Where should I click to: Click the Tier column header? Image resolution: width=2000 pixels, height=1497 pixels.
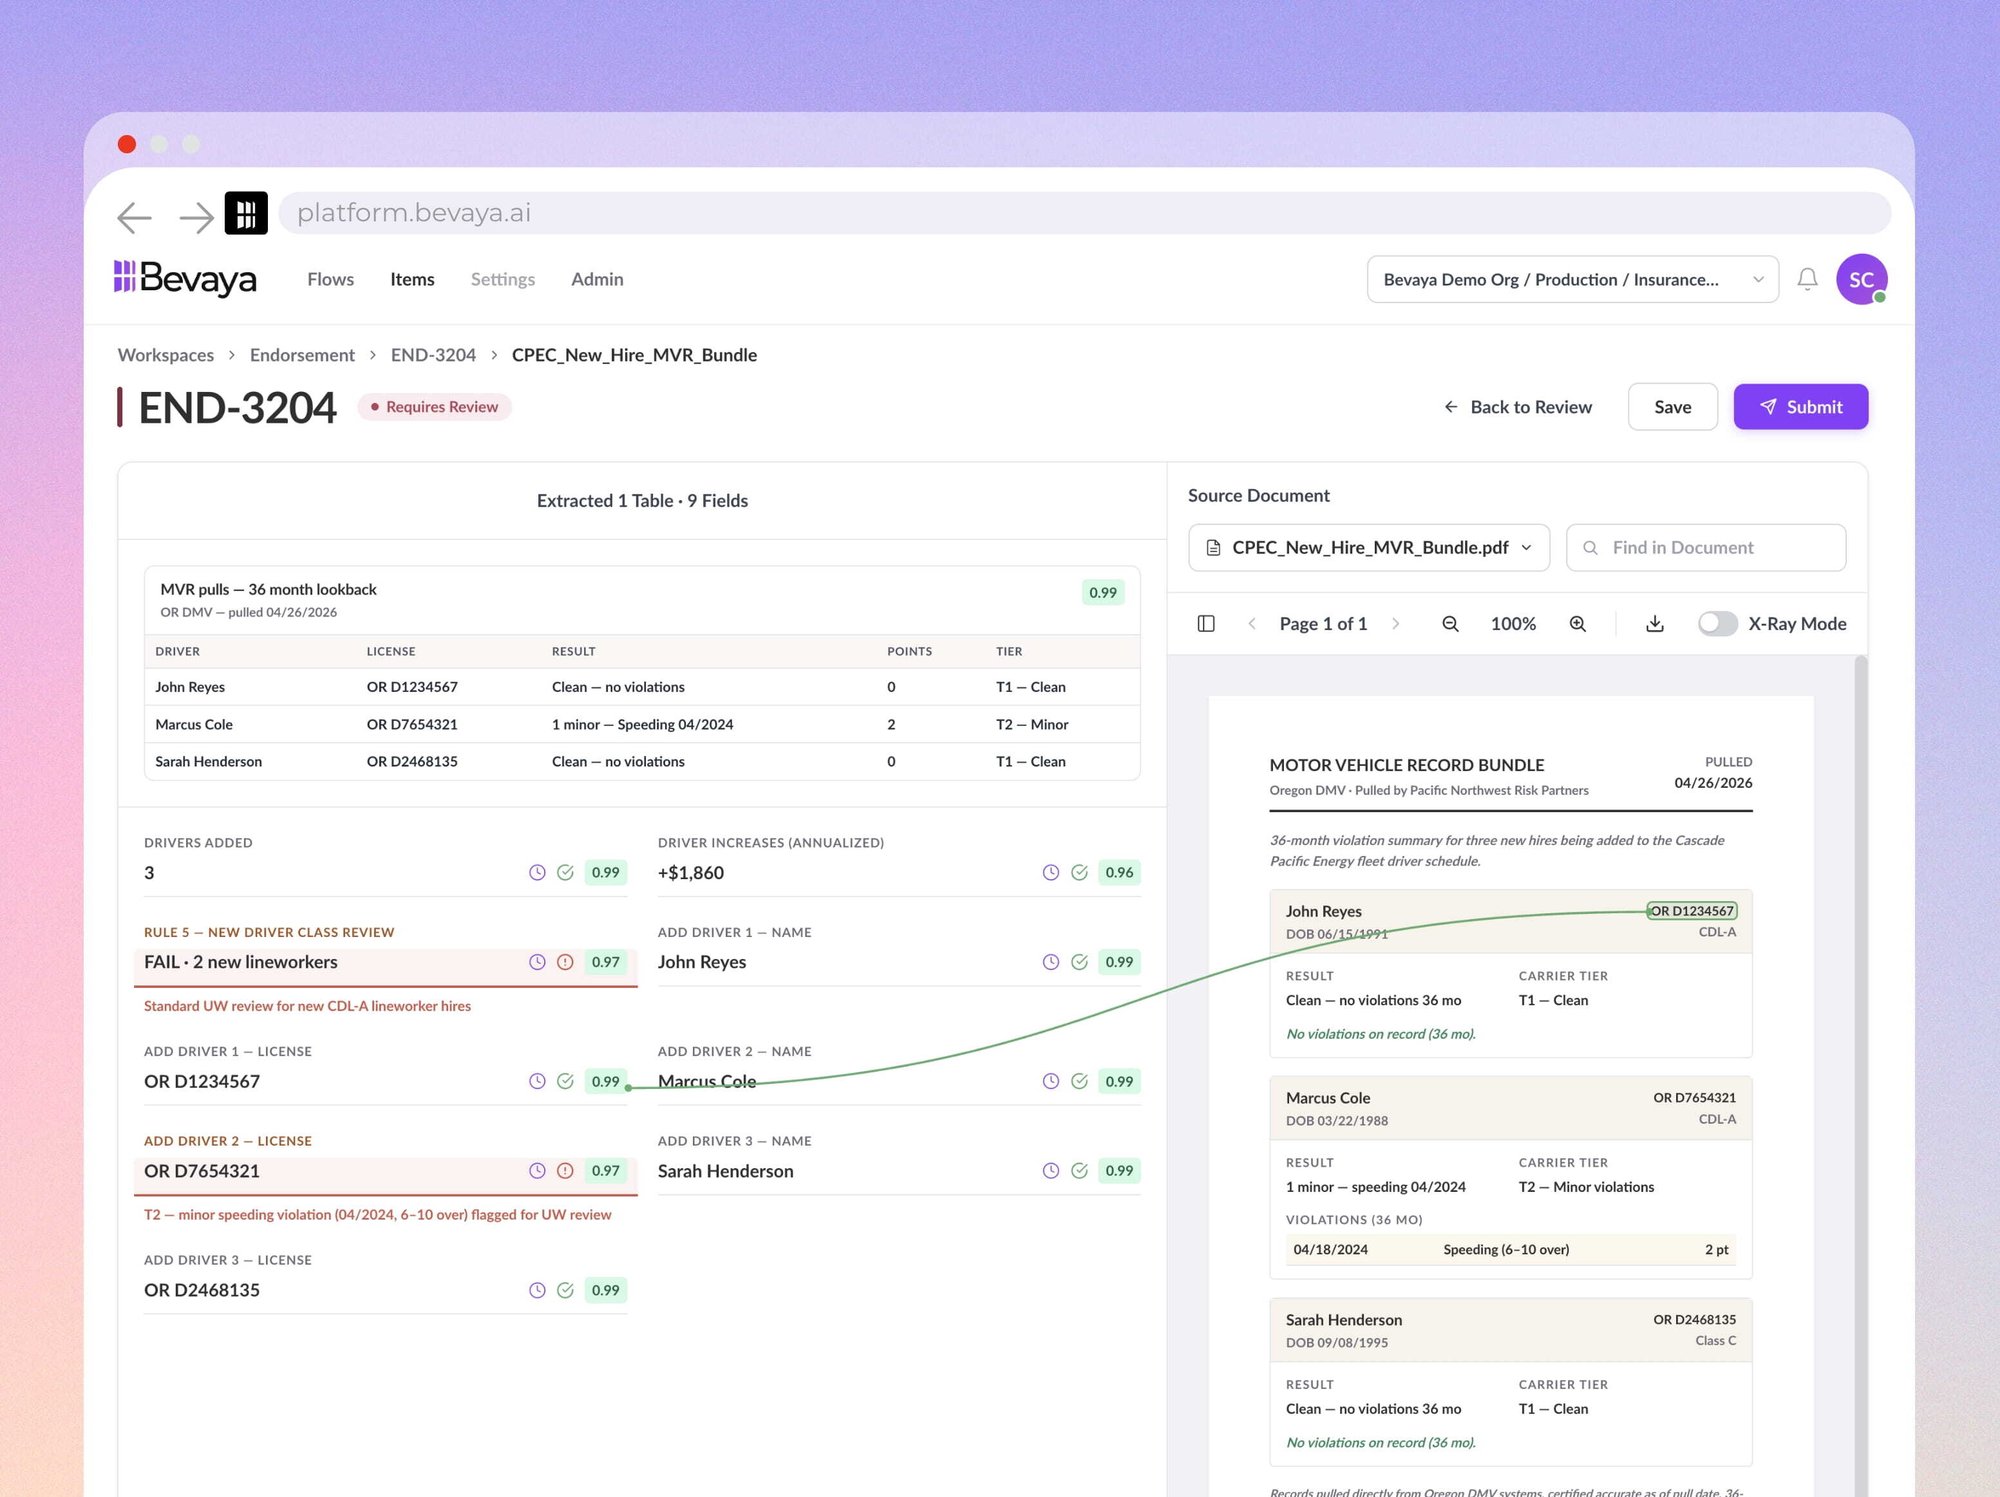[x=1009, y=651]
